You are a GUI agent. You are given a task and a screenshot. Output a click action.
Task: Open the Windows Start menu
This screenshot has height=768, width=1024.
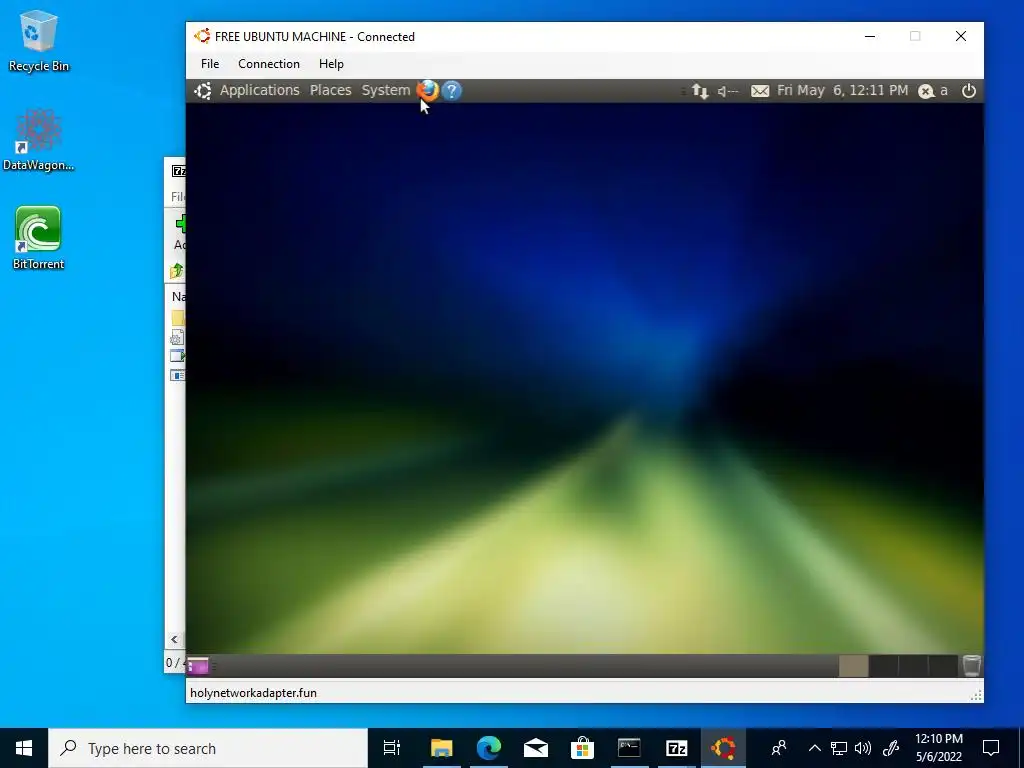[24, 748]
